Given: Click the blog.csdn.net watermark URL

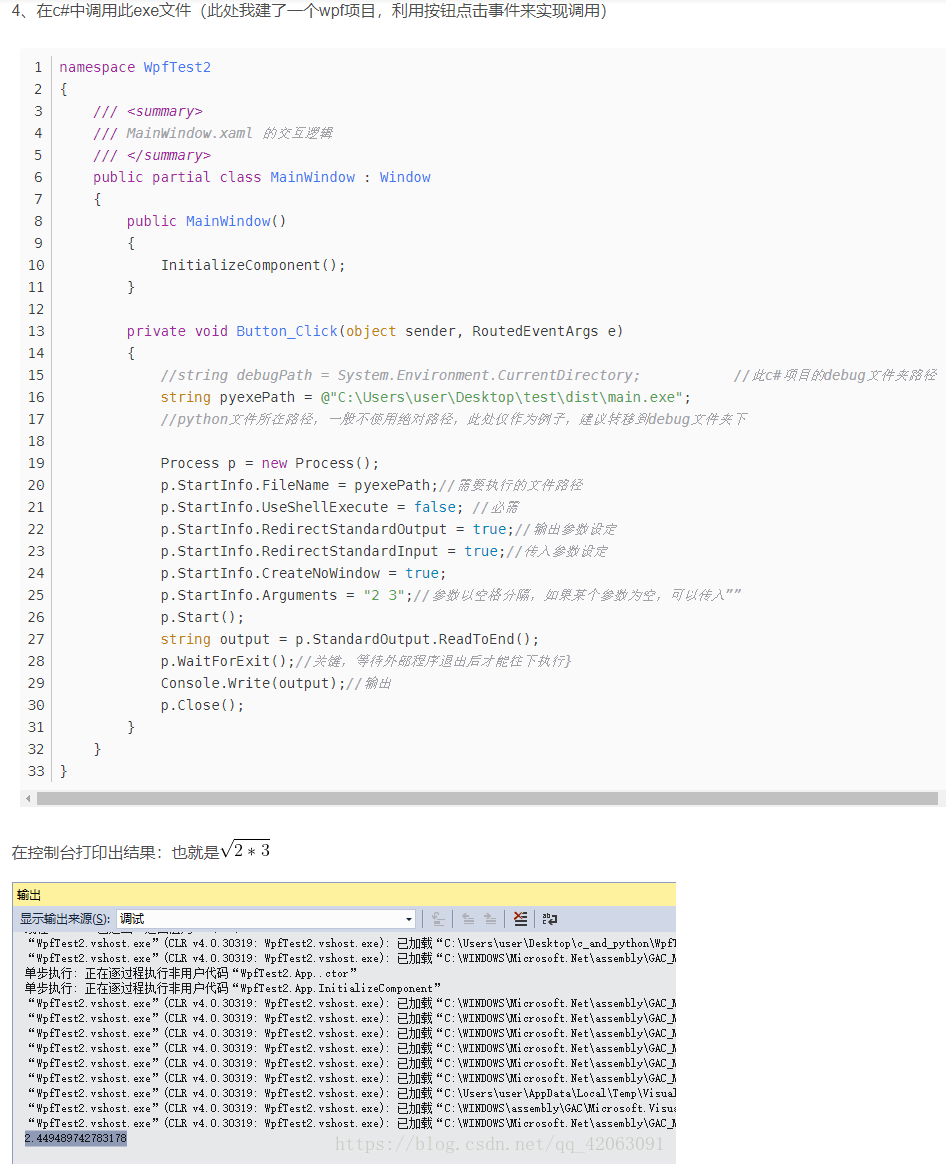Looking at the screenshot, I should 499,1143.
